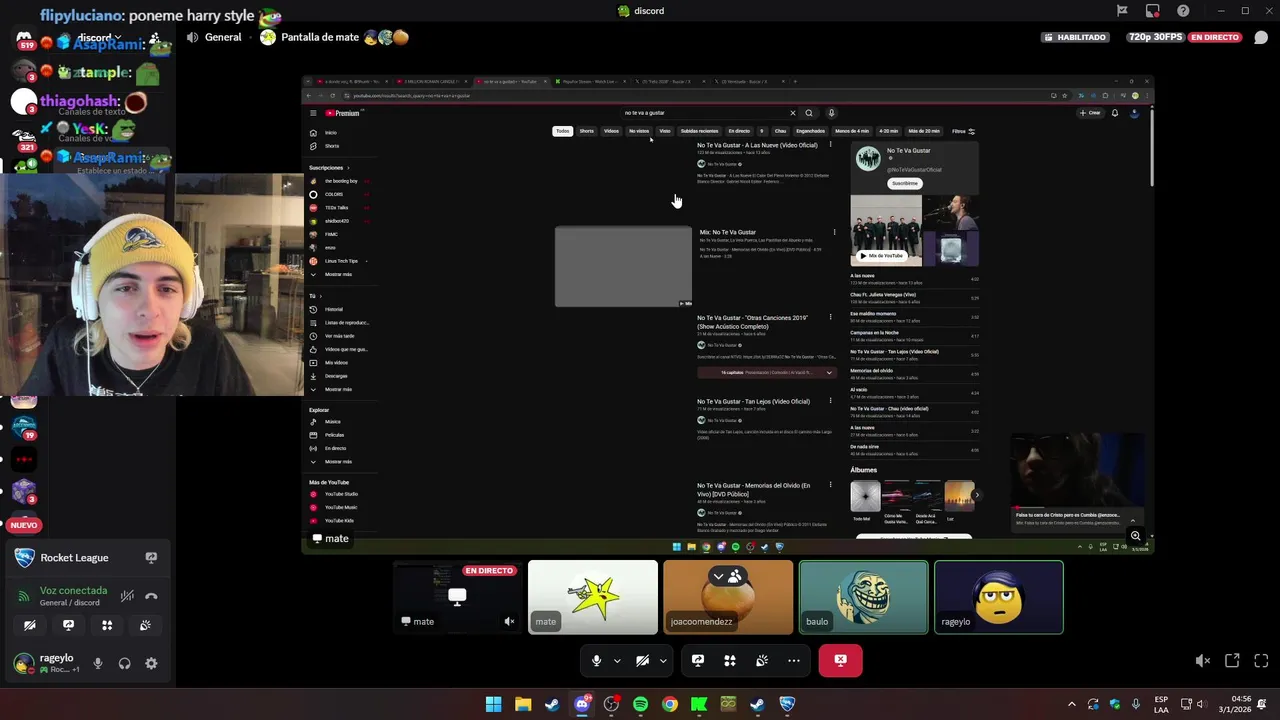Select rageylo participant tile
The height and width of the screenshot is (720, 1280).
tap(999, 597)
